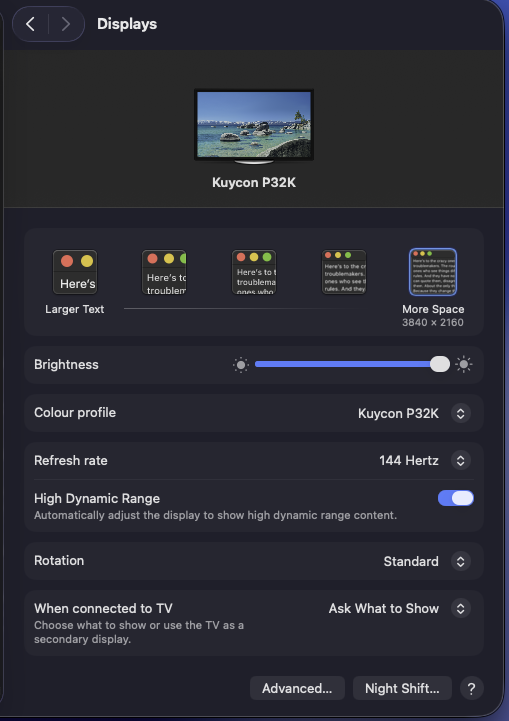Choose the Larger Text resolution option

coord(75,272)
